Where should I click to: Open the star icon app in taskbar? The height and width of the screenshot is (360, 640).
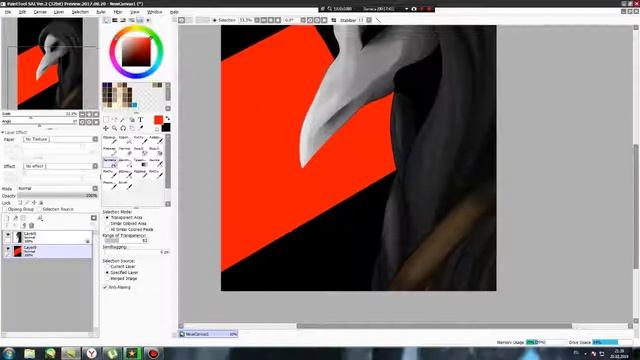click(x=133, y=353)
